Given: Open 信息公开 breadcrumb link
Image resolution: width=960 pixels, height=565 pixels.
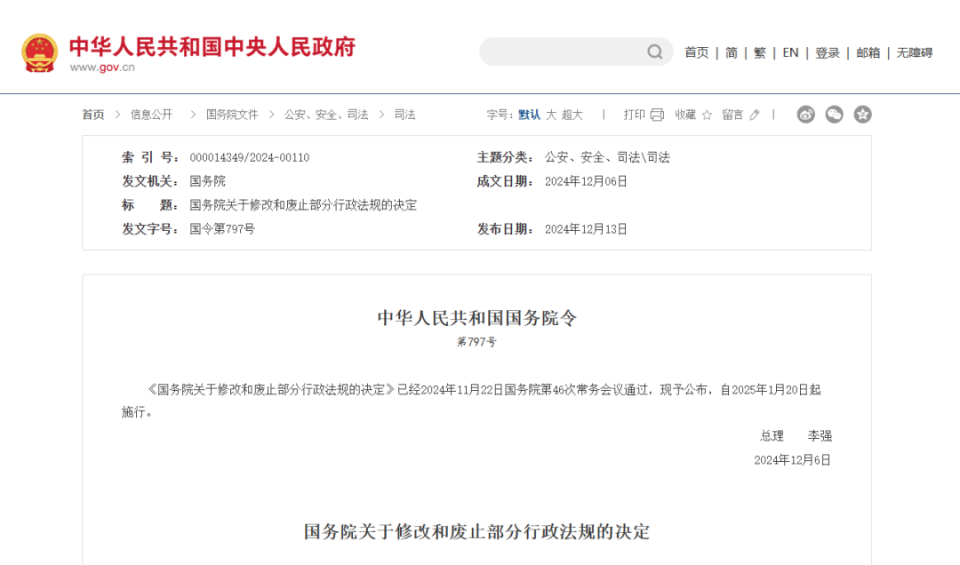Looking at the screenshot, I should click(x=151, y=114).
